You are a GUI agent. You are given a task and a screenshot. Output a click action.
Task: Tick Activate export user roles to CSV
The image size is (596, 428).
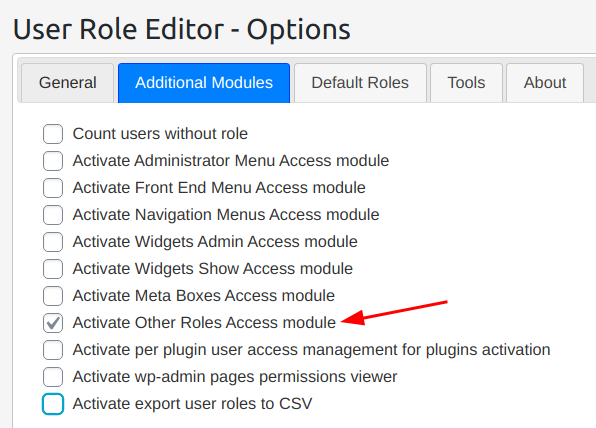coord(53,404)
